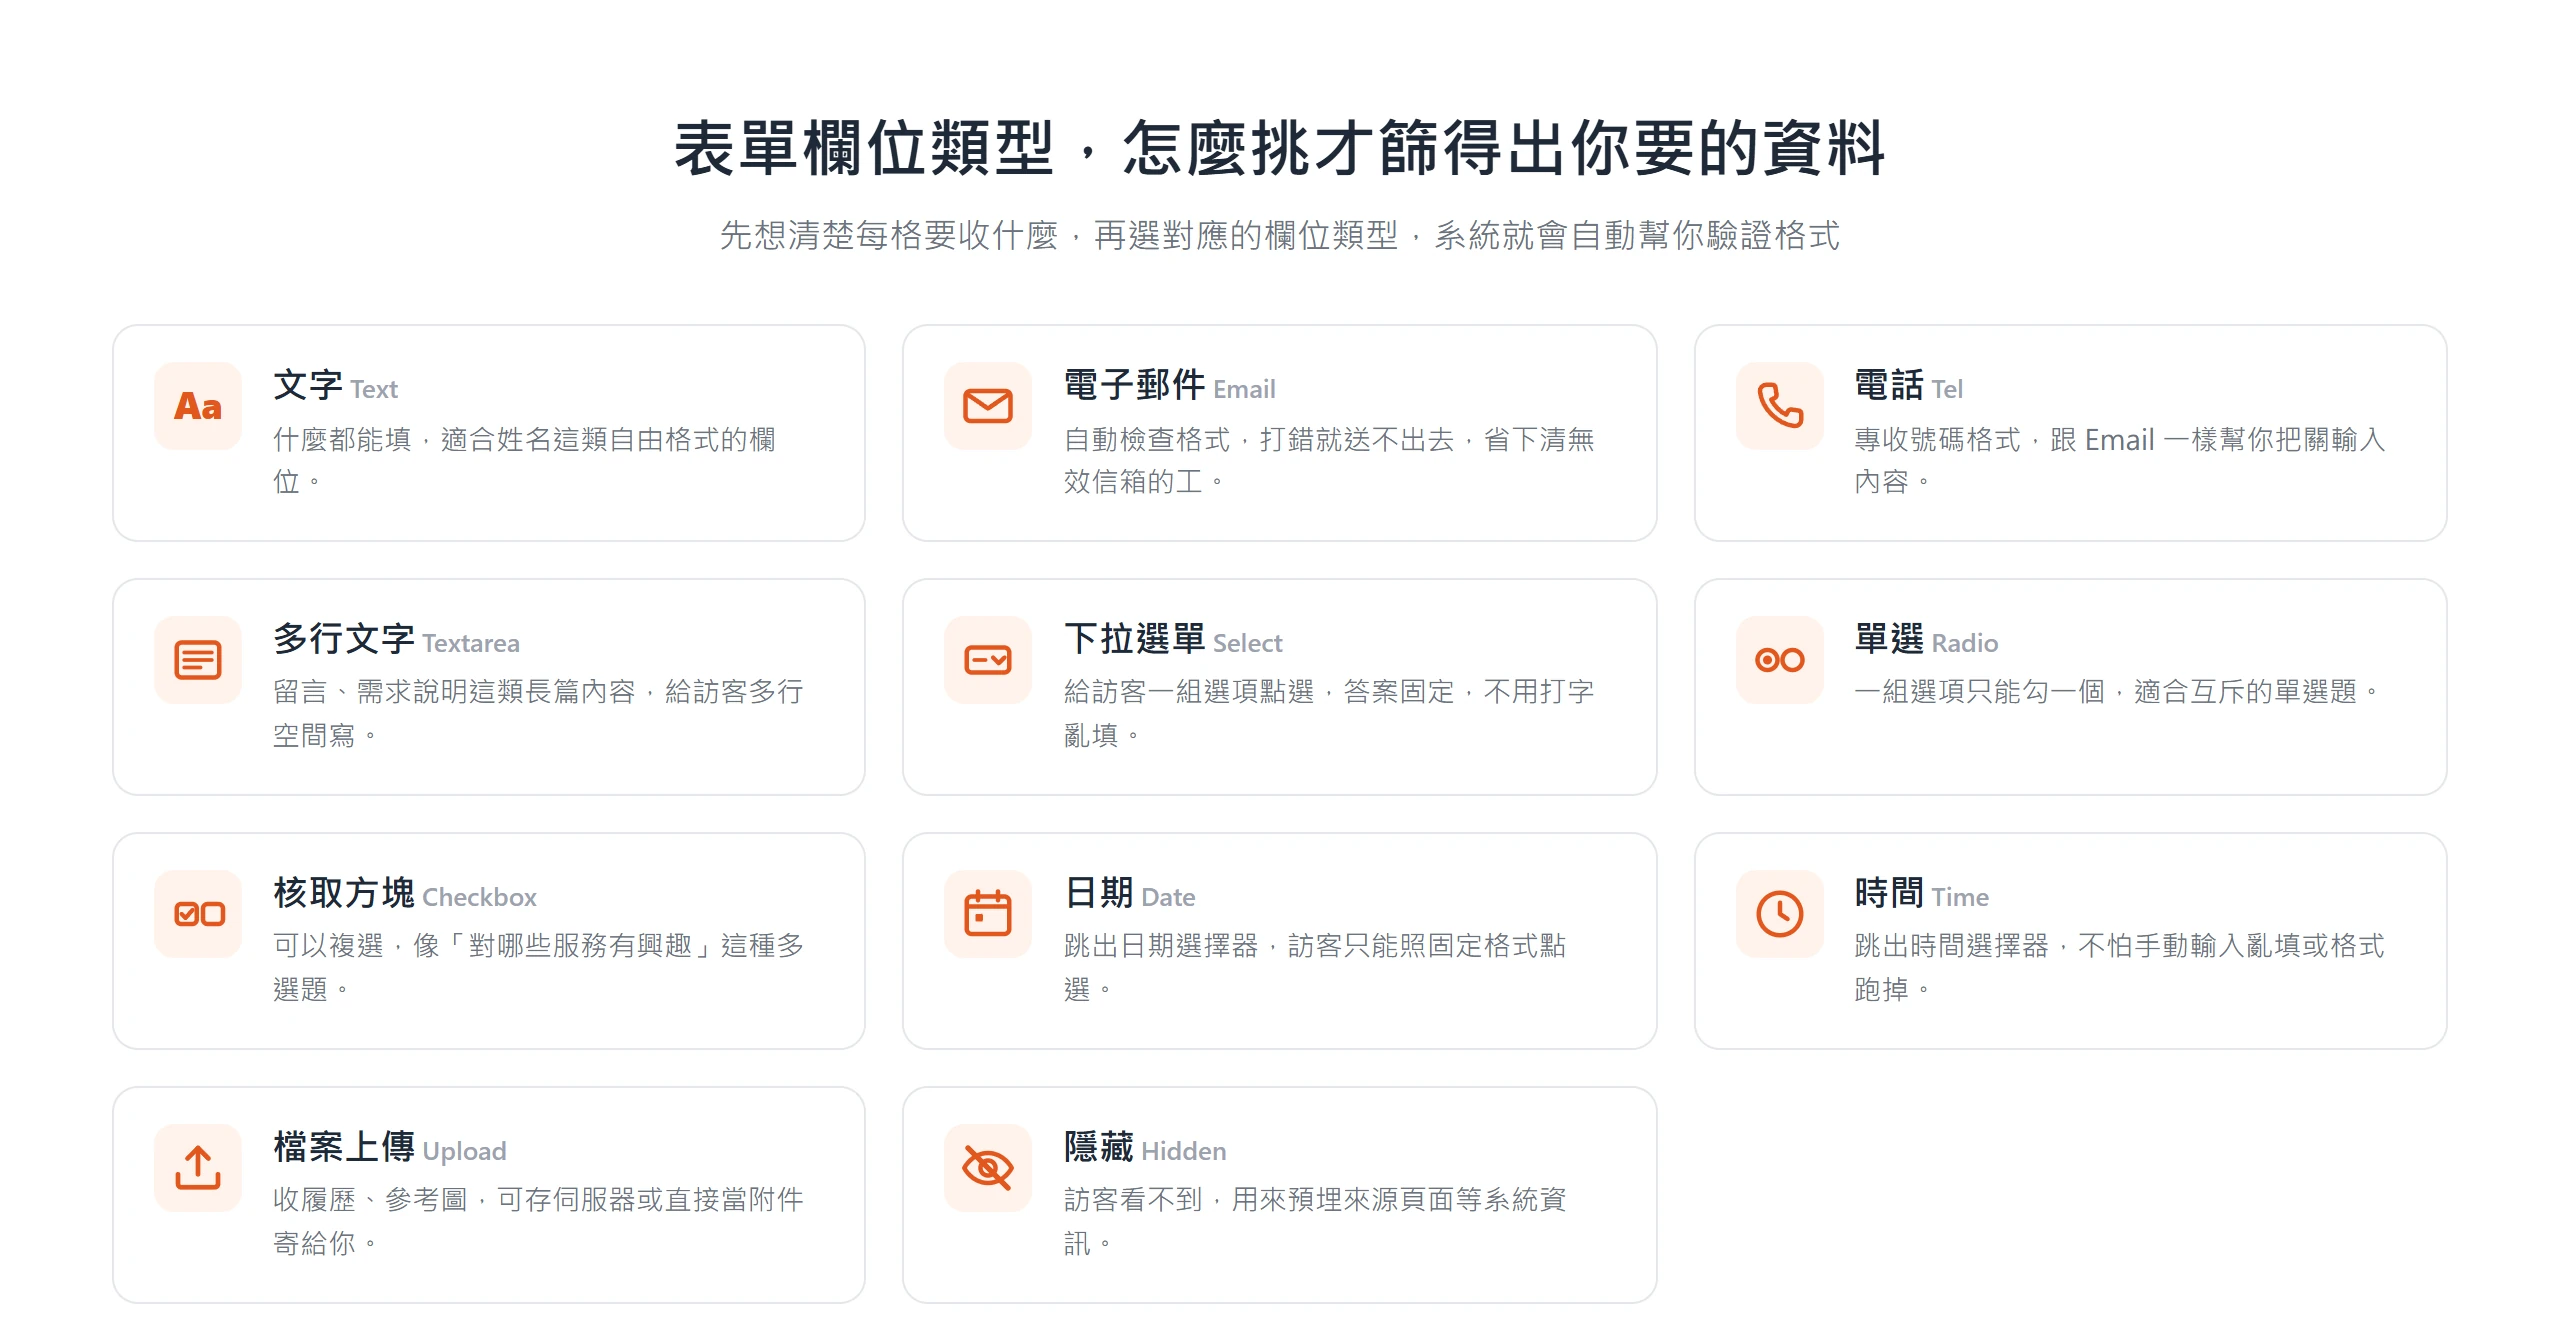The image size is (2560, 1328).
Task: Click description 專收號碼格式
Action: click(2120, 461)
